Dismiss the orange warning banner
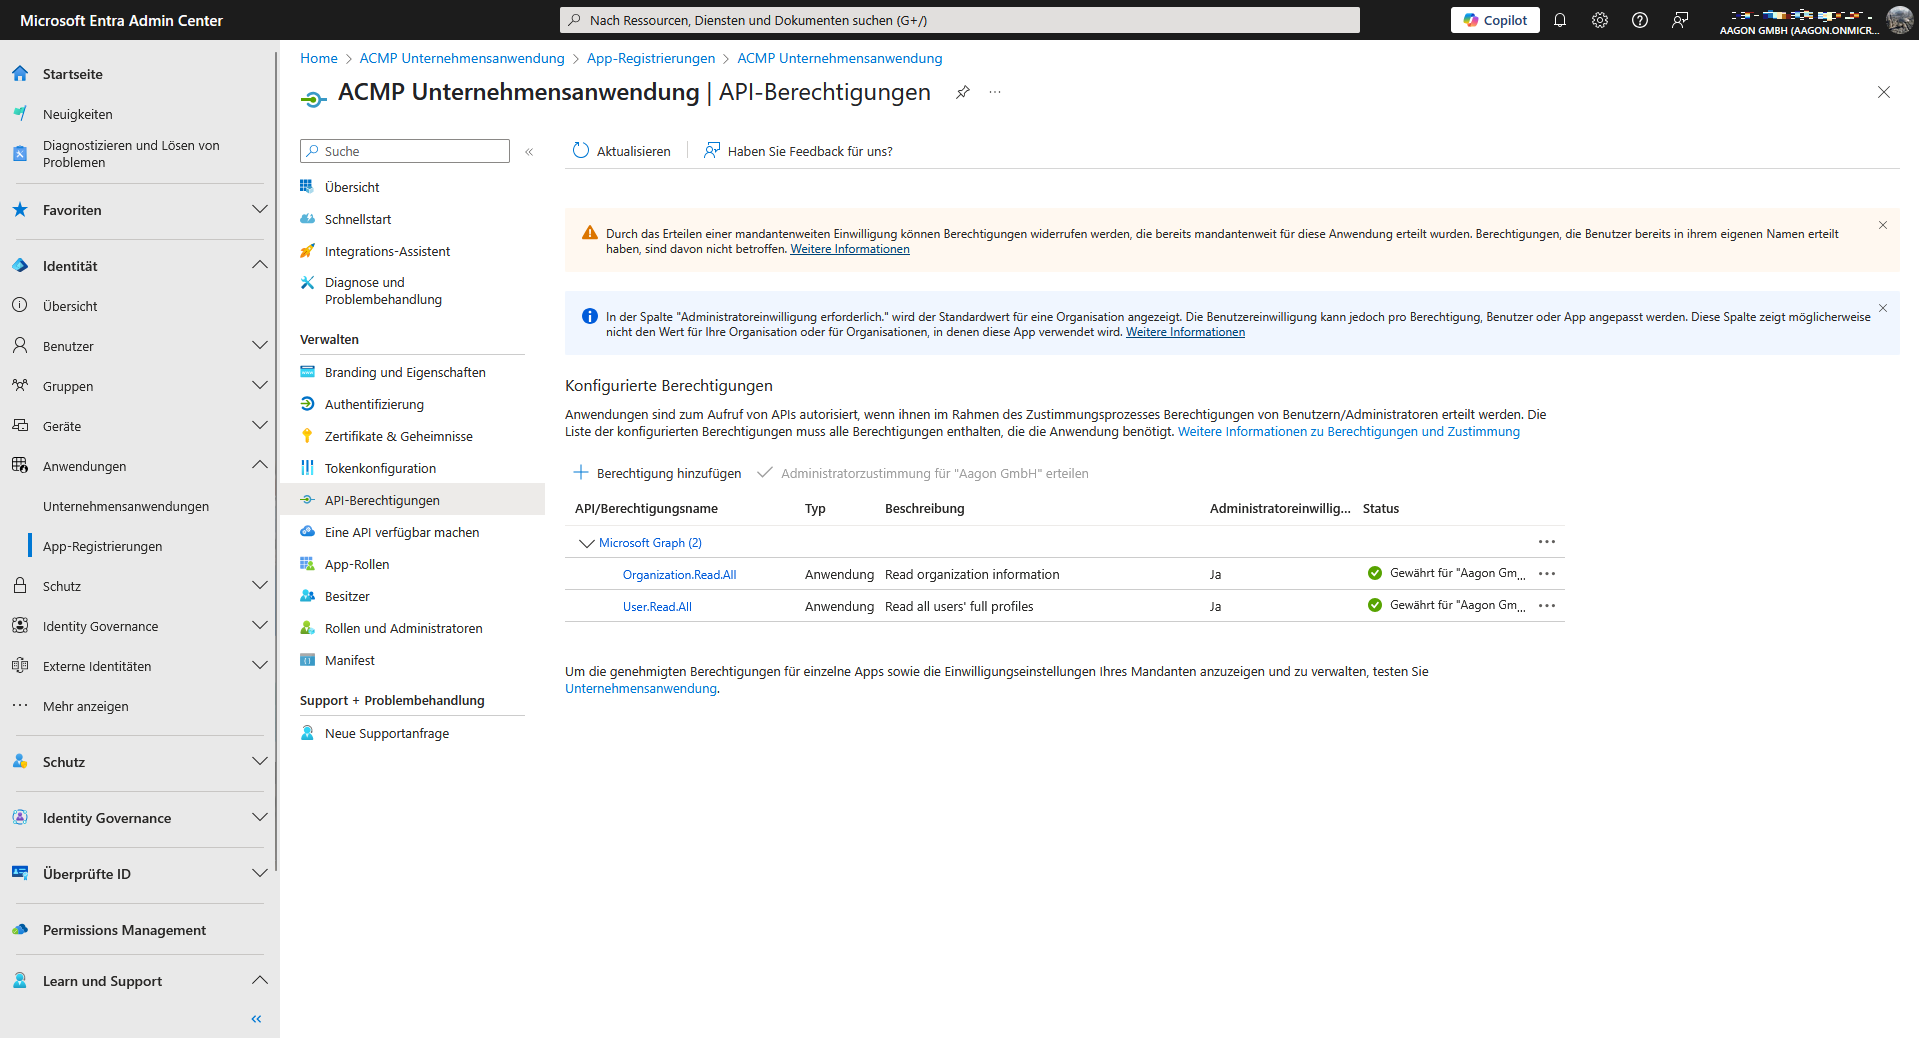The width and height of the screenshot is (1919, 1038). (1882, 225)
